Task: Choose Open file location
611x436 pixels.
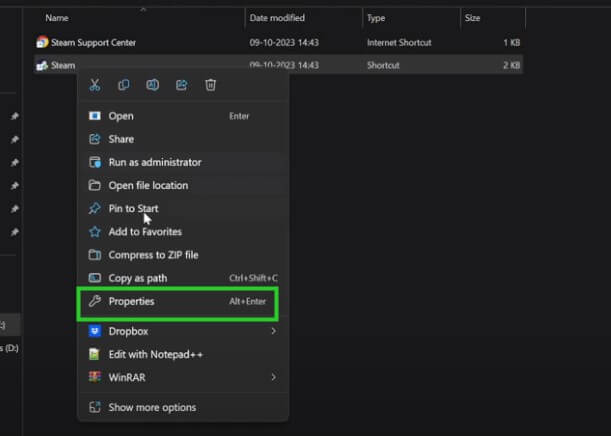Action: (148, 185)
